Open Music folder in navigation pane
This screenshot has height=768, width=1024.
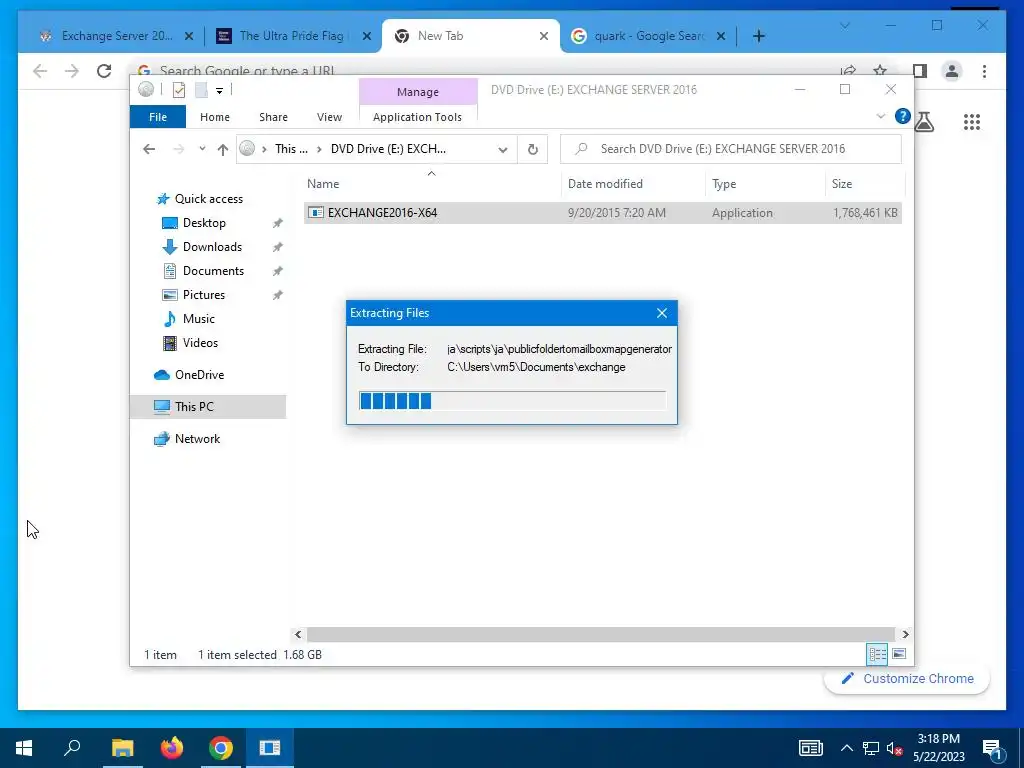point(199,319)
